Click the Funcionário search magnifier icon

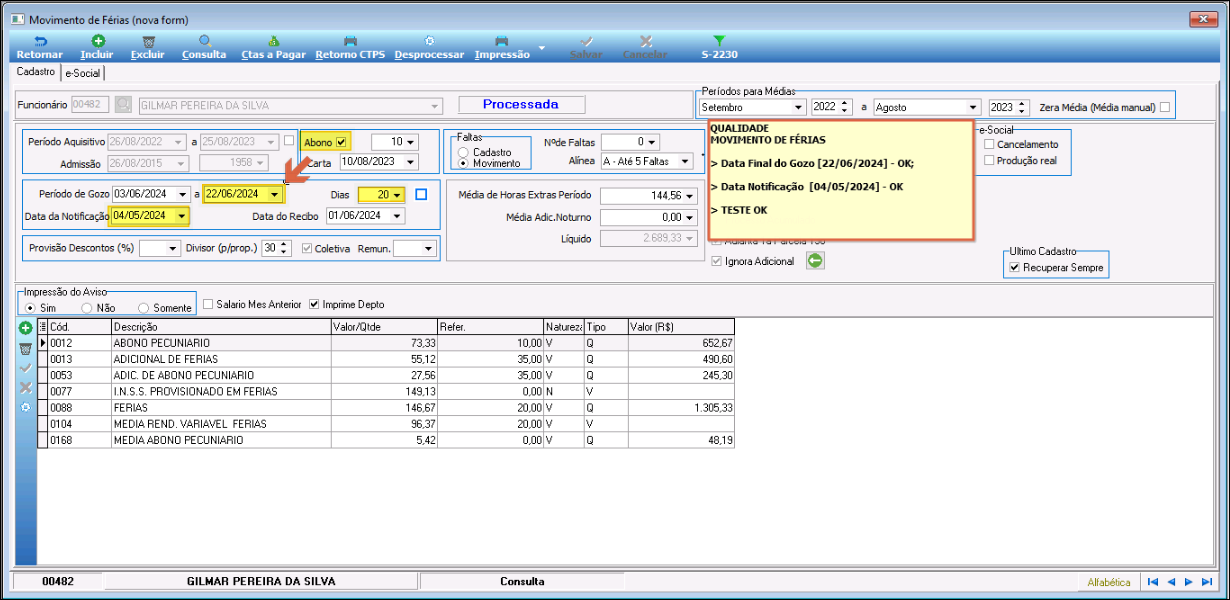123,104
